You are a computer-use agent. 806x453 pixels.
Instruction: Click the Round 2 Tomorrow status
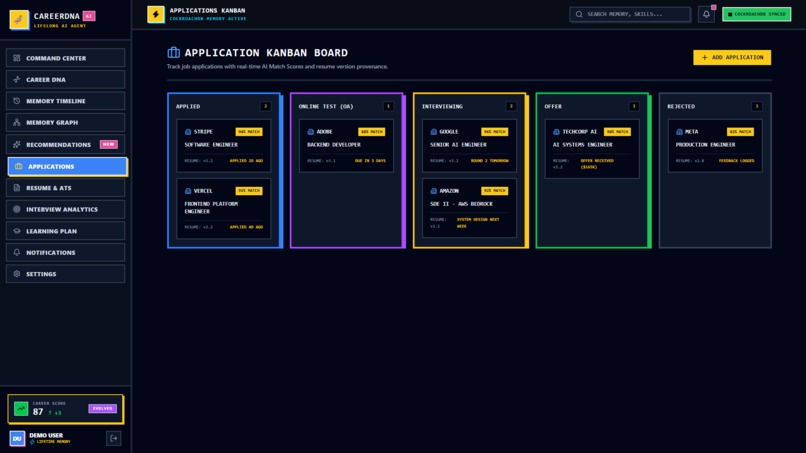click(x=490, y=160)
